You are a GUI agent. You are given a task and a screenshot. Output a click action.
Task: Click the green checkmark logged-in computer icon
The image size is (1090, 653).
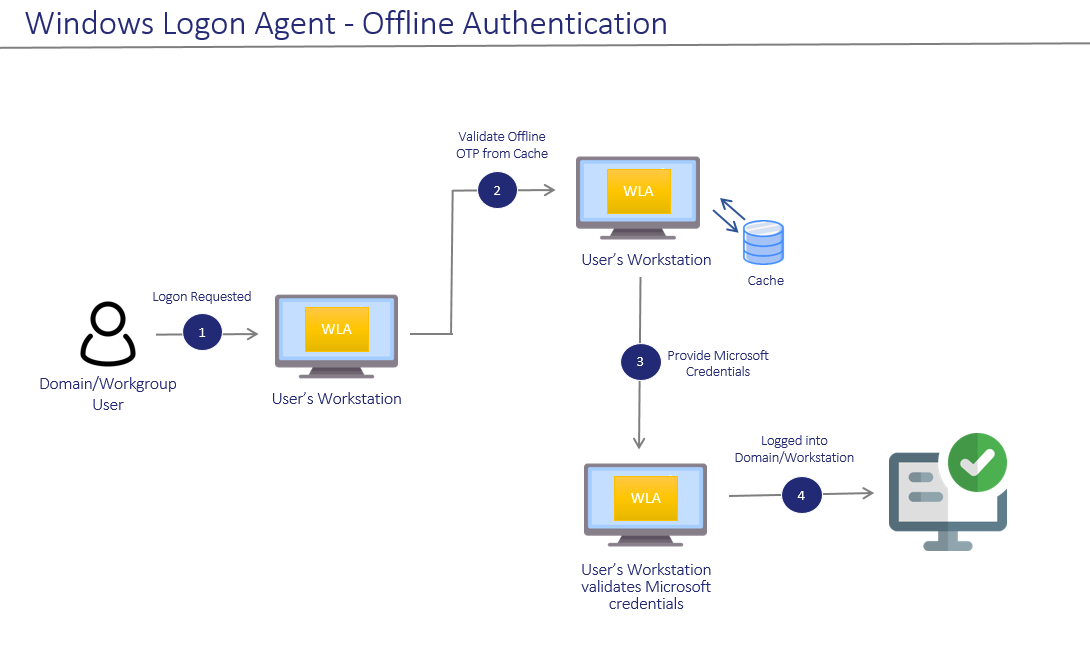click(x=948, y=491)
